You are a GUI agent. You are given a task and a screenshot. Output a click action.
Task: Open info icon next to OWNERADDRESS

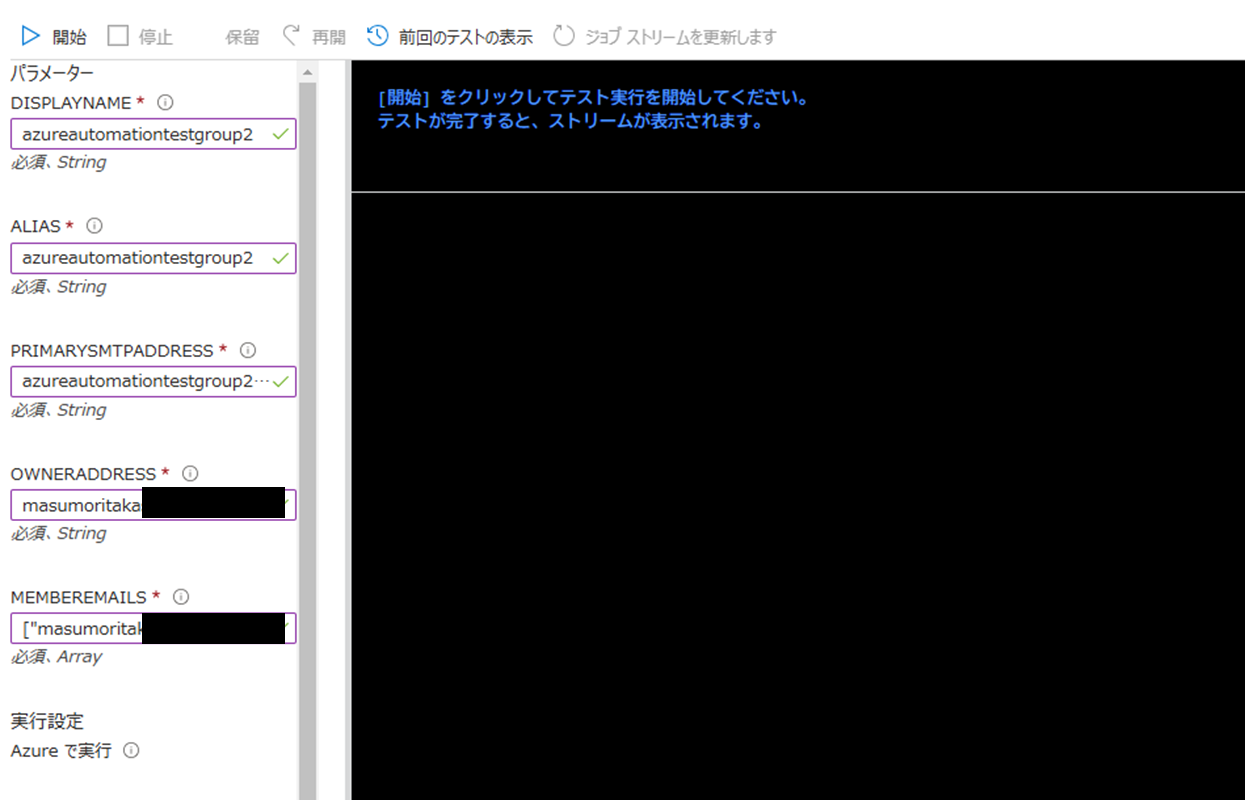(x=190, y=473)
